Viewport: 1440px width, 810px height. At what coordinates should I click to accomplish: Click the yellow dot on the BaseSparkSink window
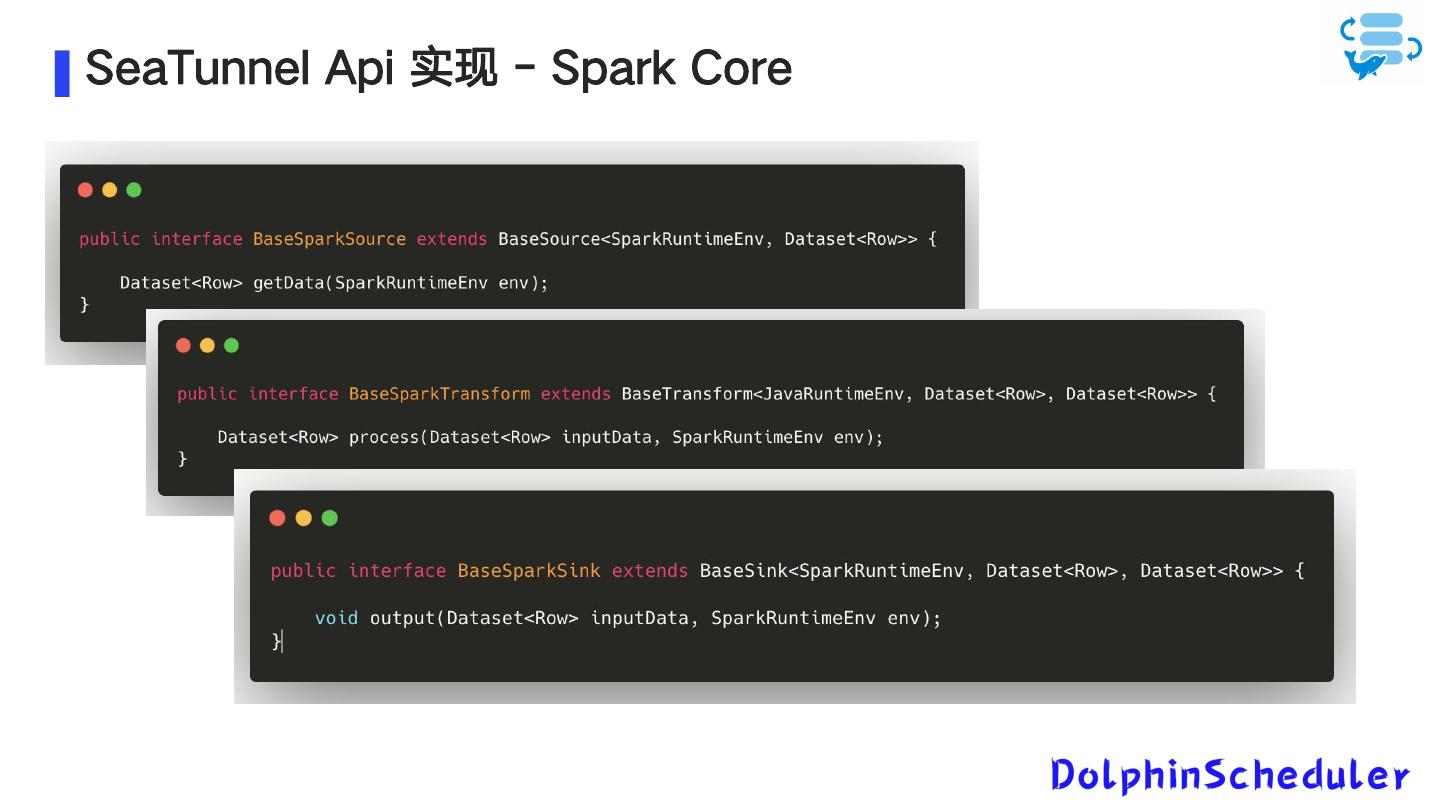[301, 517]
